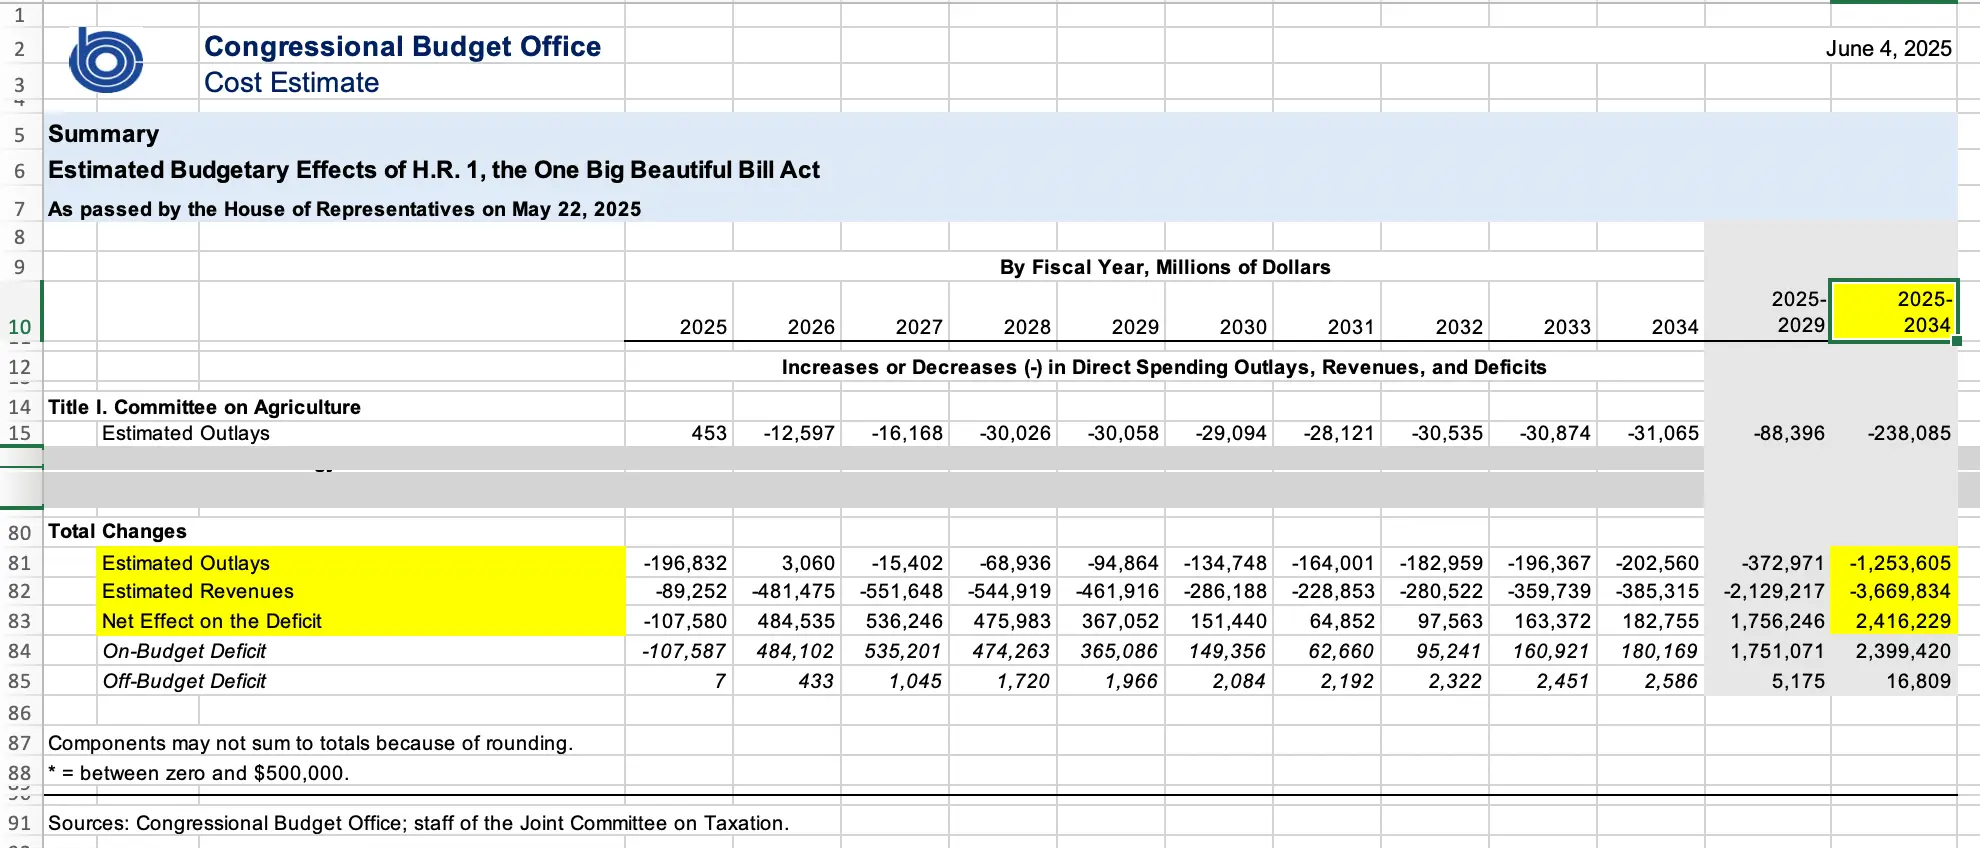Click 'Title I. Committee on Agriculture' cell
This screenshot has height=848, width=1980.
204,407
